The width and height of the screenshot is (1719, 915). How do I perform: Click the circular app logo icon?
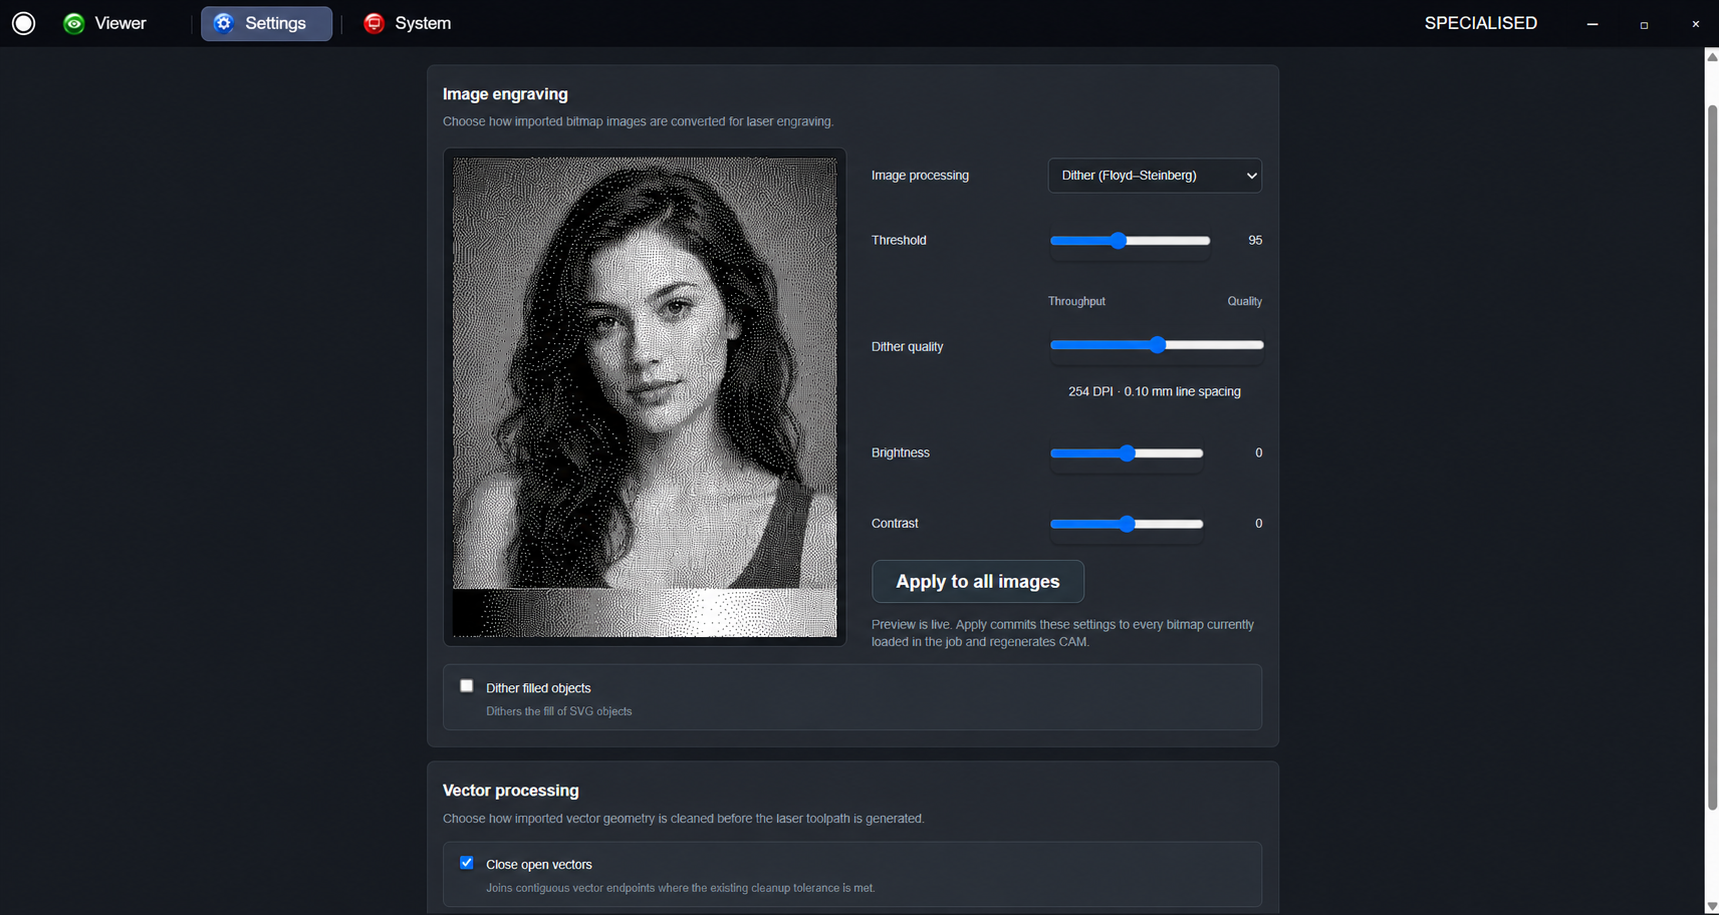[23, 23]
